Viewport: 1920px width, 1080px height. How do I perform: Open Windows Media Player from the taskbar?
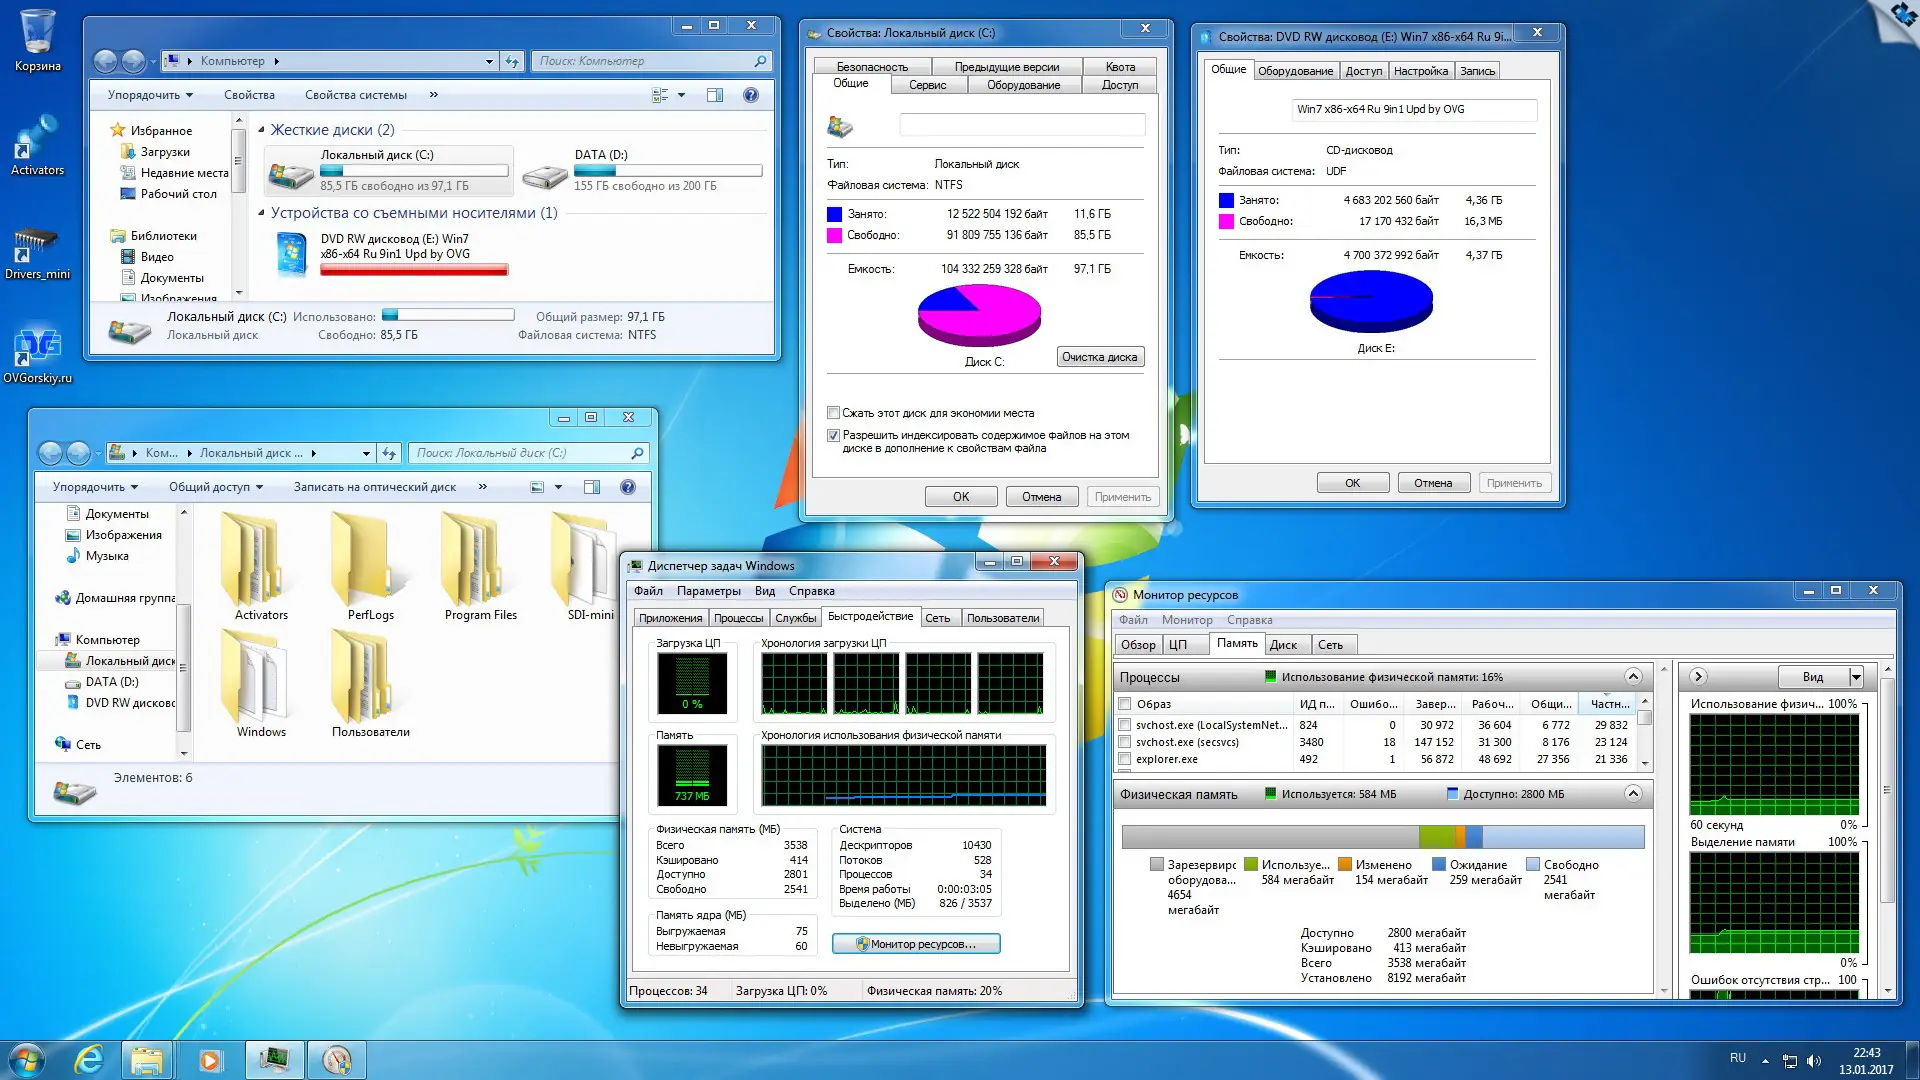coord(210,1059)
